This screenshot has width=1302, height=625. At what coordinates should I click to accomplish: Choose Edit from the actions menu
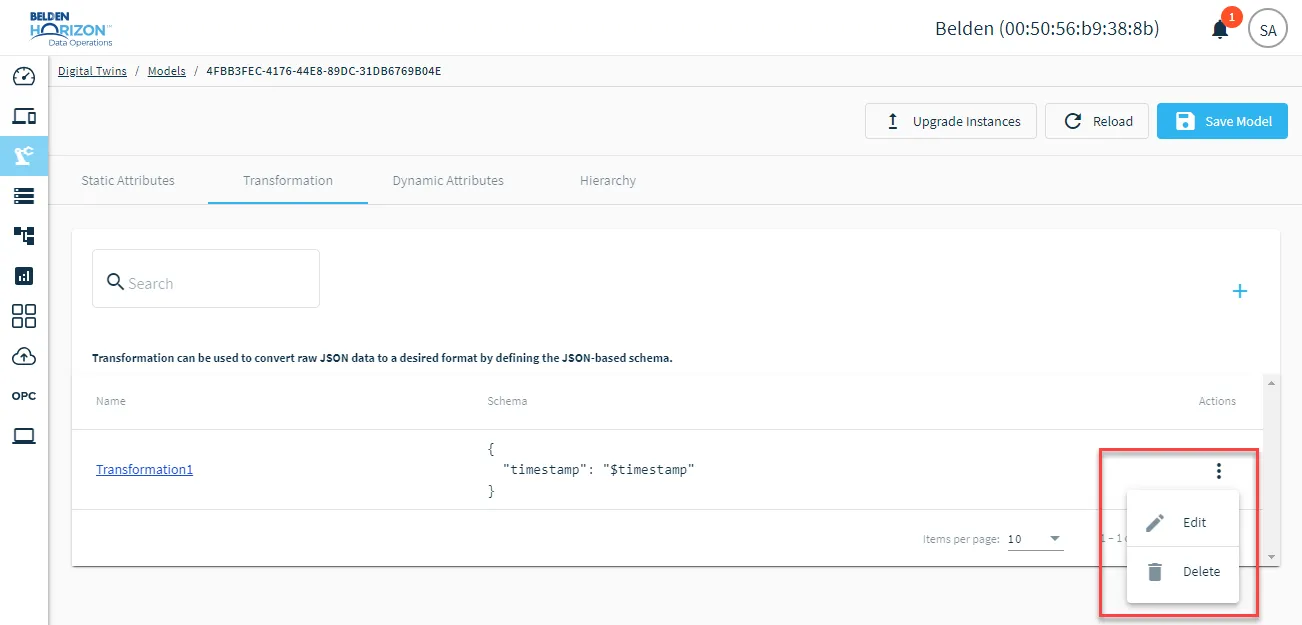tap(1183, 522)
